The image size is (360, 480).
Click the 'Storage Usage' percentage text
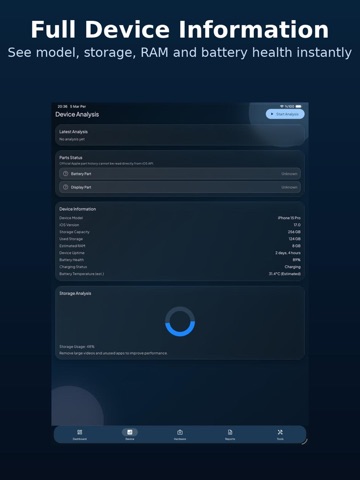[77, 347]
